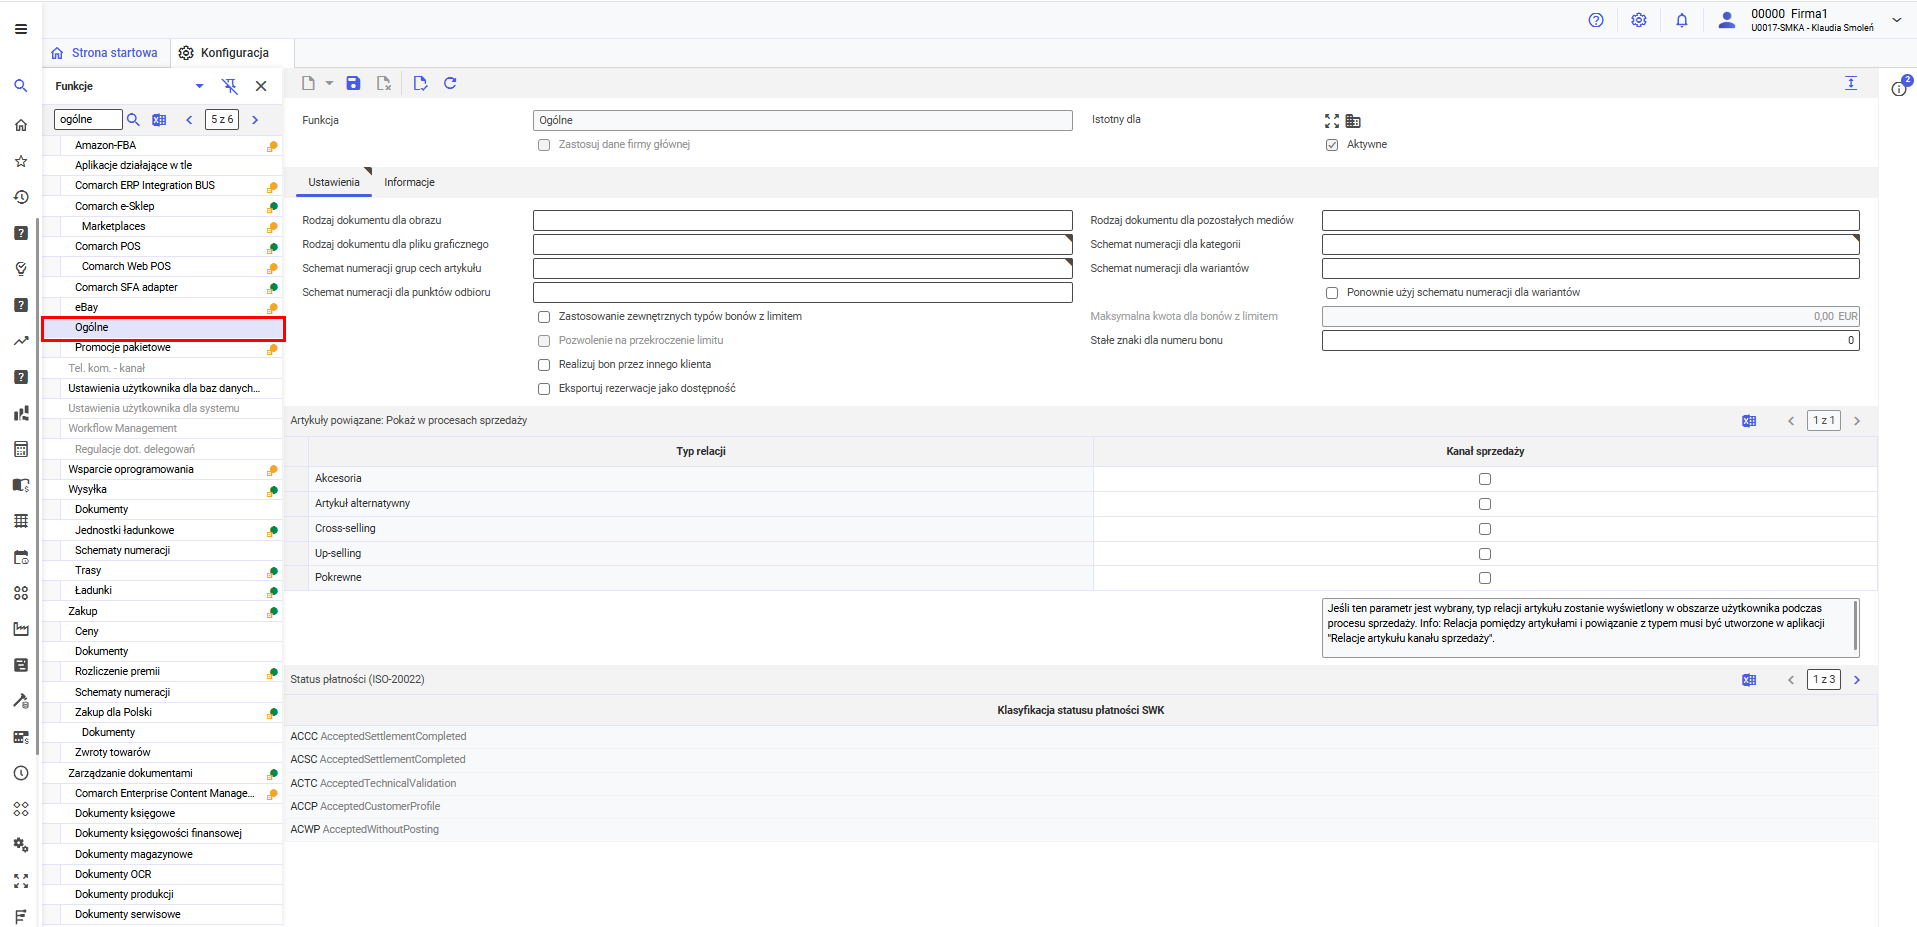Tick the 'Kanał sprzedaży' checkbox for Pokrewne
The image size is (1917, 927).
point(1485,578)
